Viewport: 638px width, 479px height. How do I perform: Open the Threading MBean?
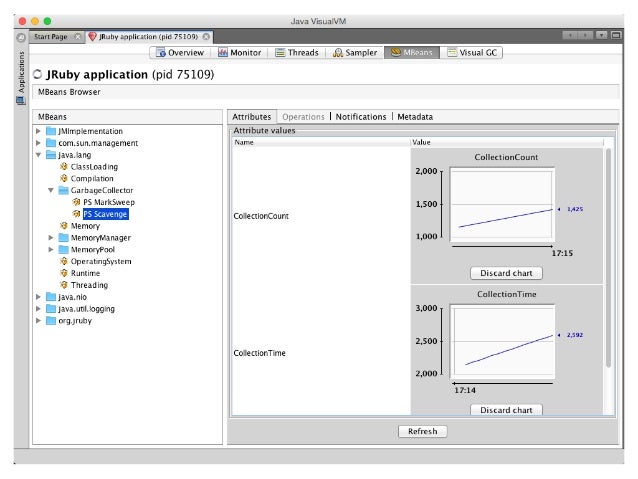pos(88,285)
